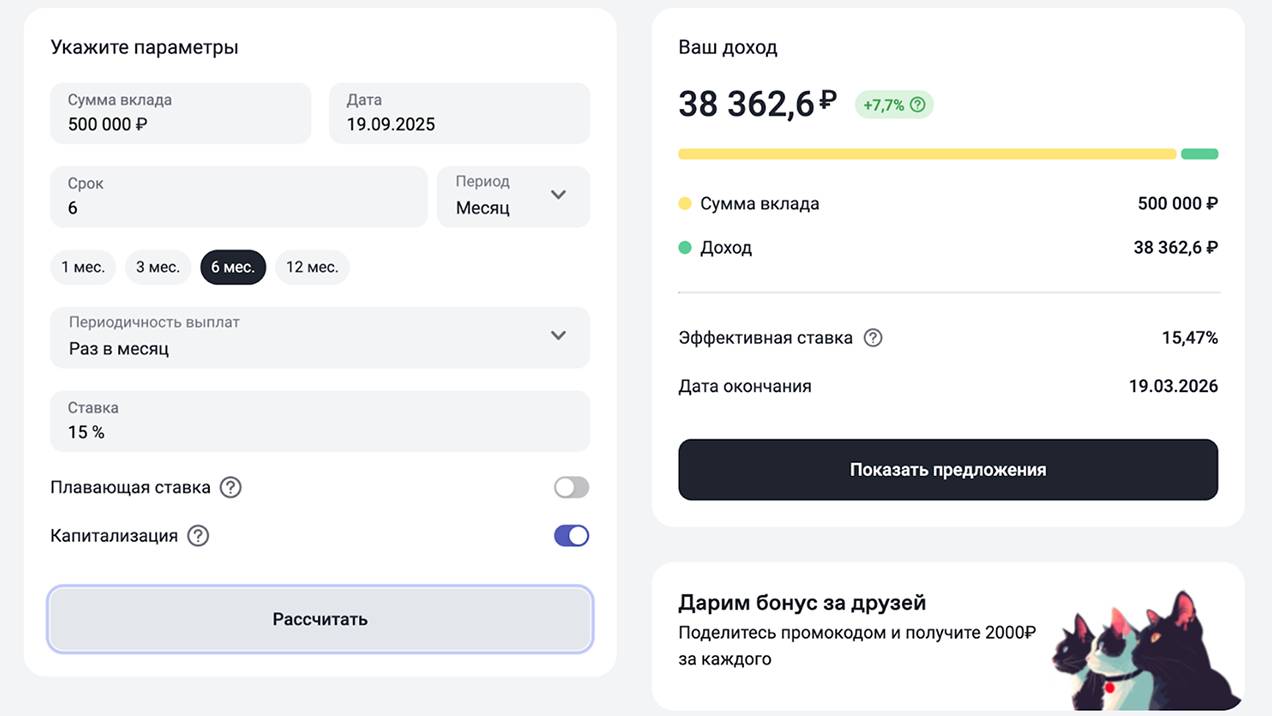Click help icon next to Плавающая ставка
The image size is (1272, 716).
point(231,487)
